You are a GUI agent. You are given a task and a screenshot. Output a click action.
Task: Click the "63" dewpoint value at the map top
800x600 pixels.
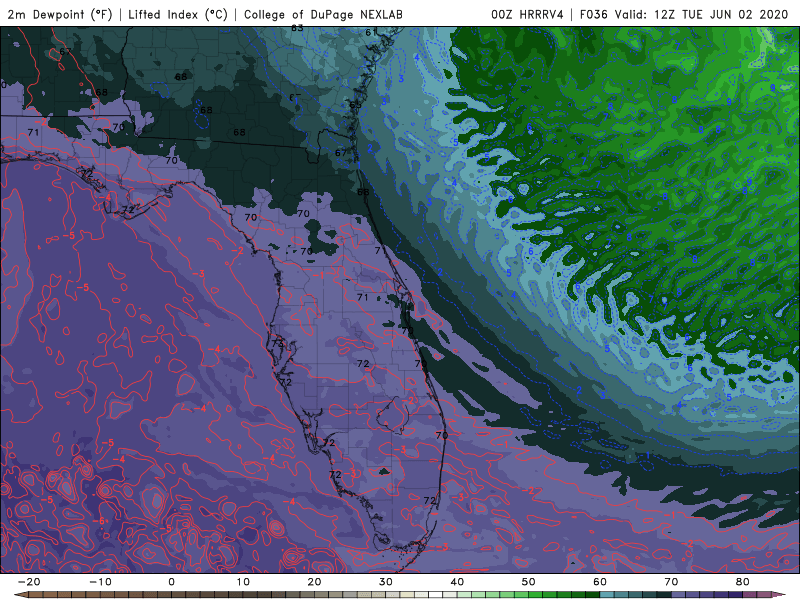297,29
